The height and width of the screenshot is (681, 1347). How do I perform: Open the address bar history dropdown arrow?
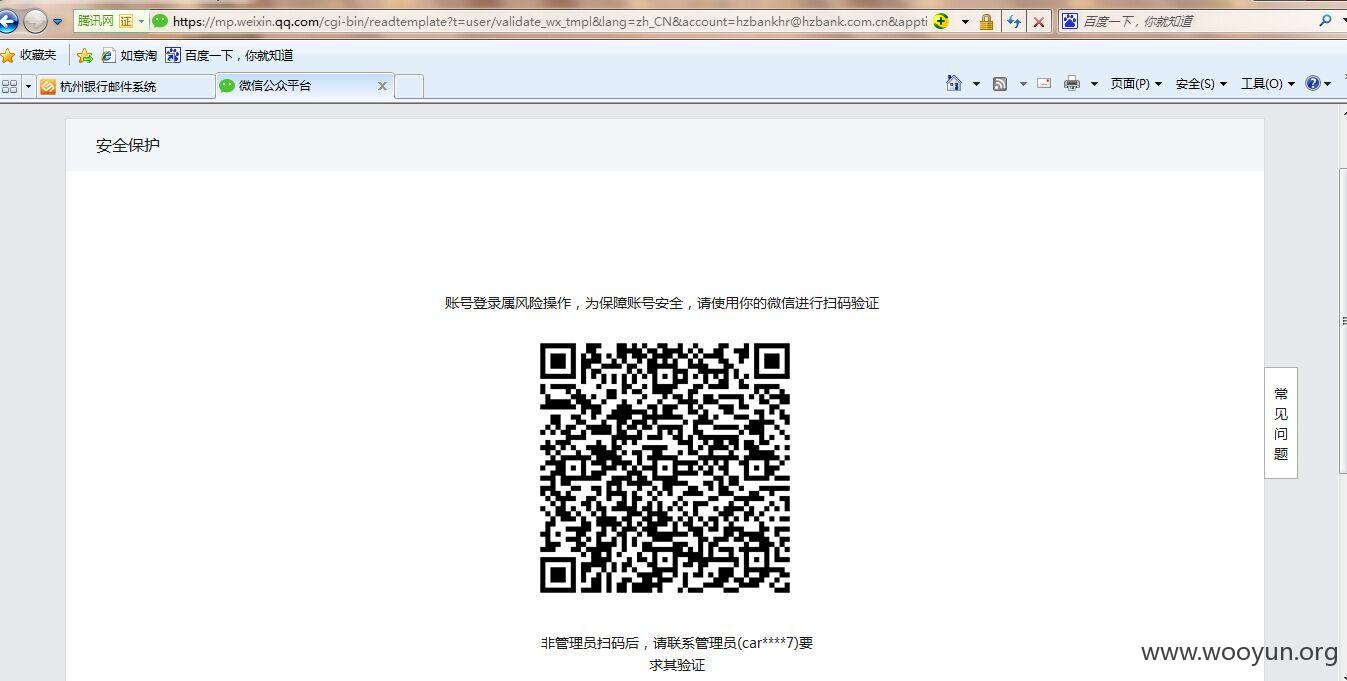tap(965, 21)
